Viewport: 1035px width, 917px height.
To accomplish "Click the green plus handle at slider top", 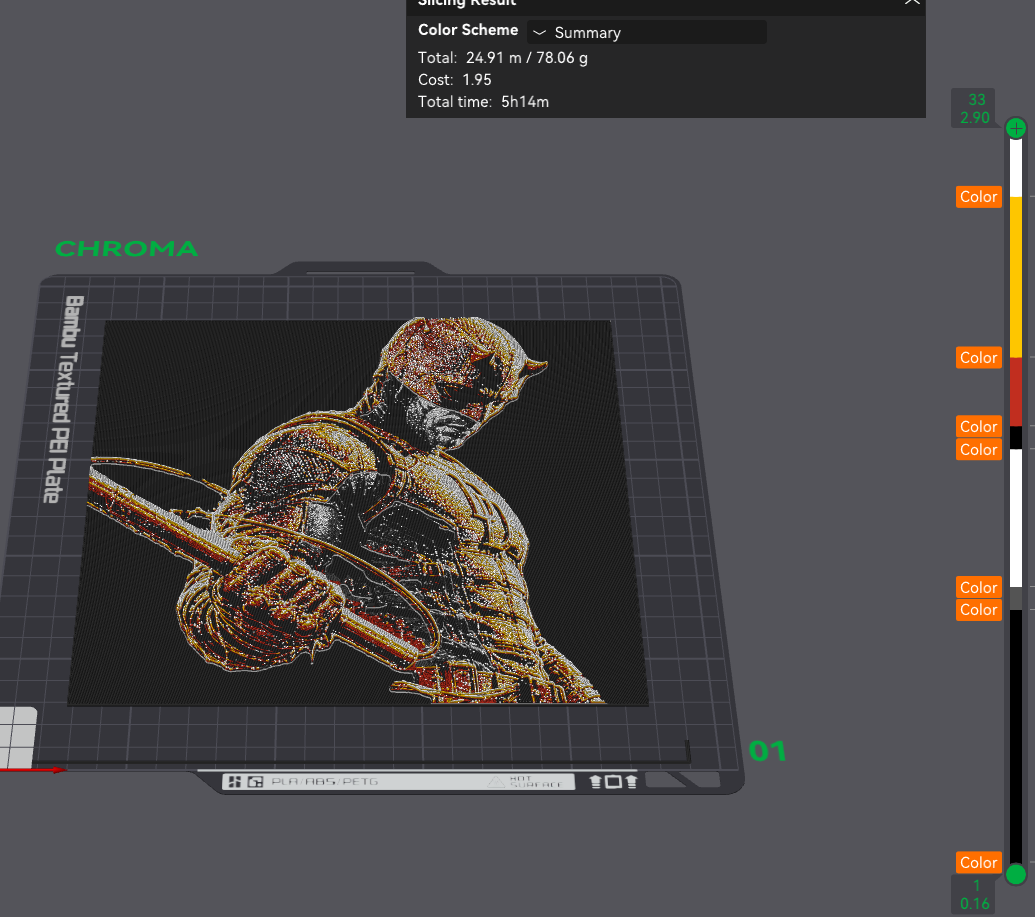I will (1016, 128).
